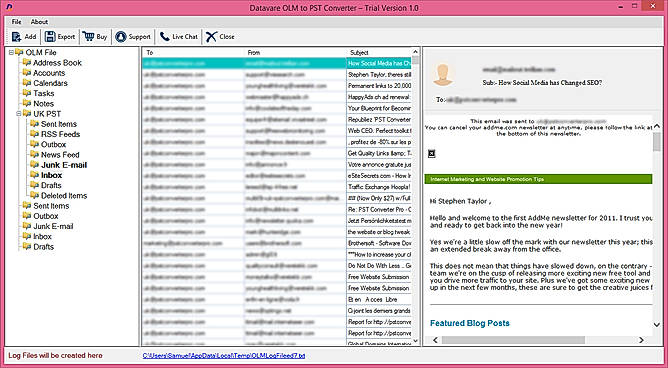Select the bold Inbox folder
Screen dimensions: 668x368
pyautogui.click(x=52, y=175)
